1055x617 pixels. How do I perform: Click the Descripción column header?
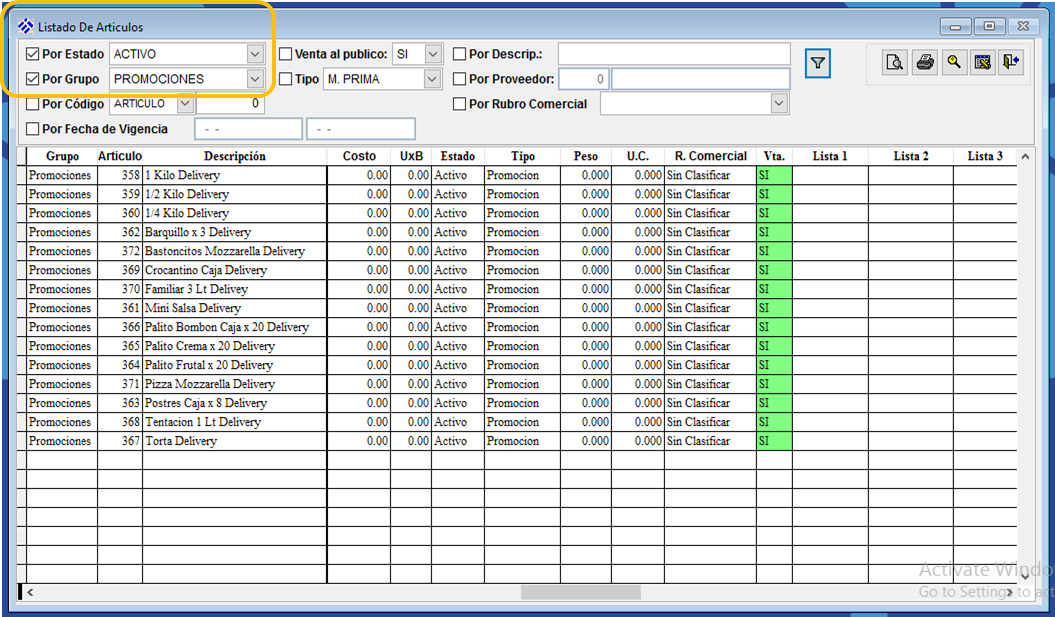click(x=234, y=156)
